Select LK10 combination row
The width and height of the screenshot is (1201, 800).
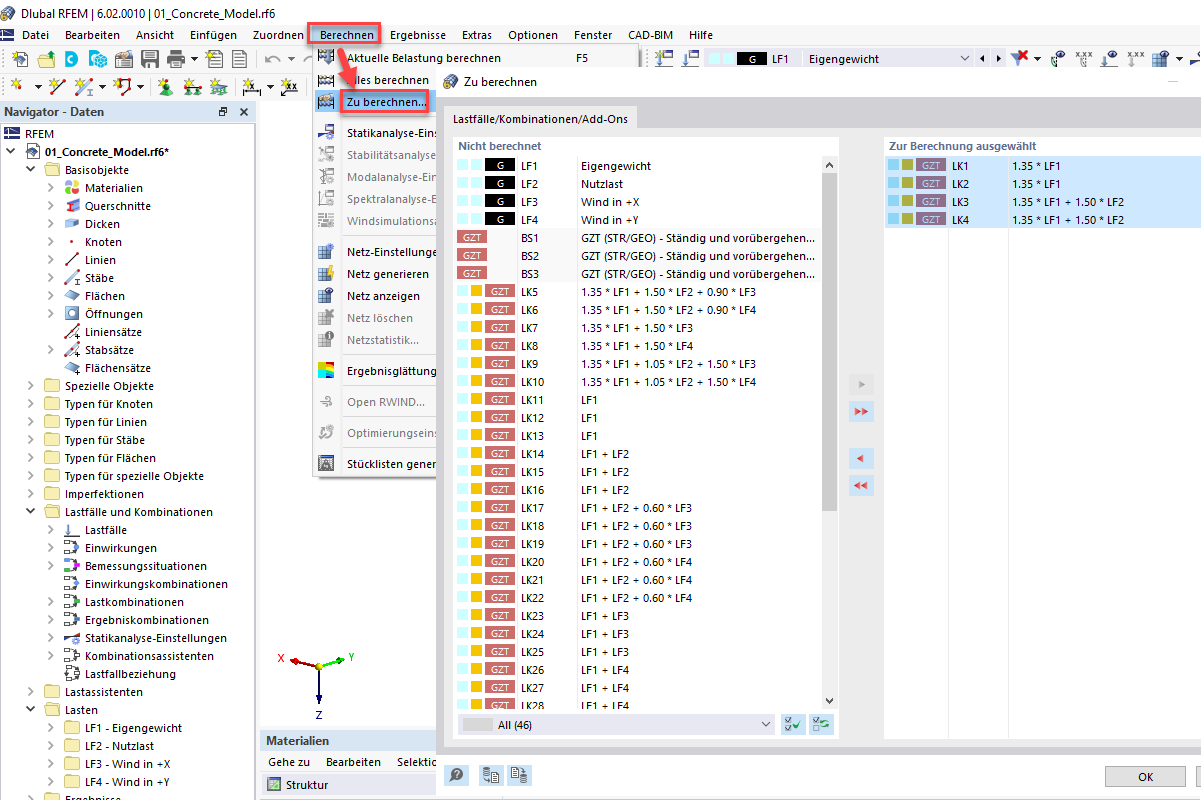tap(637, 382)
